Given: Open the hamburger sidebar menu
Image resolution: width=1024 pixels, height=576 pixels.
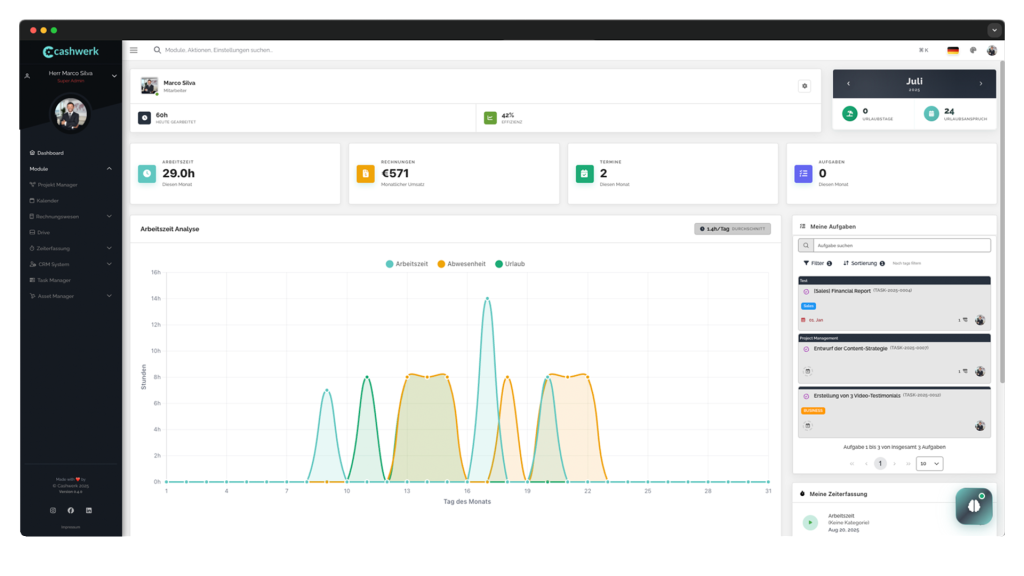Looking at the screenshot, I should click(134, 50).
